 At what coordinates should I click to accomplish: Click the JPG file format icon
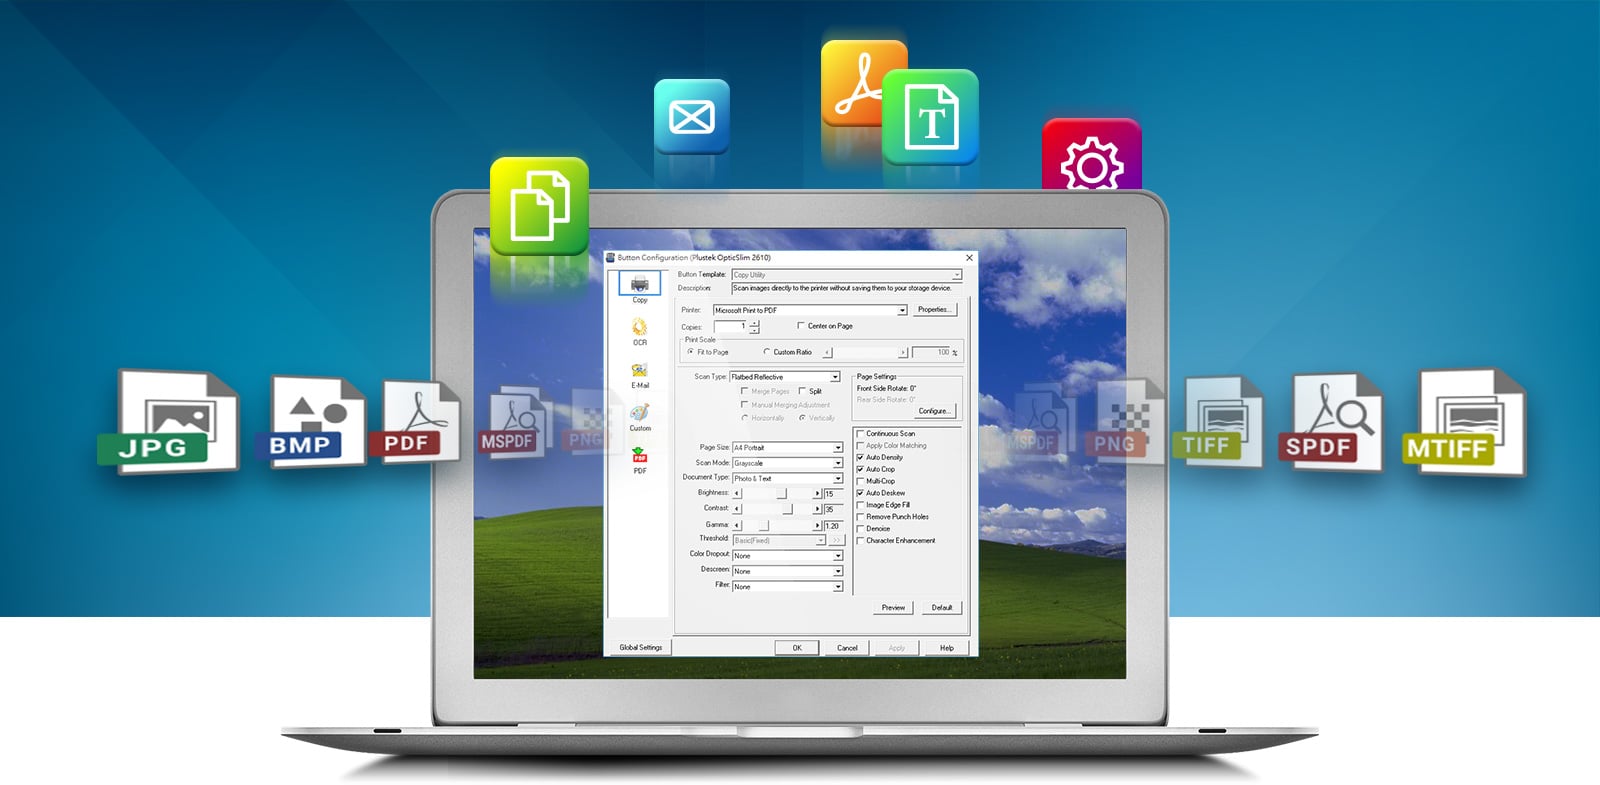(x=170, y=421)
